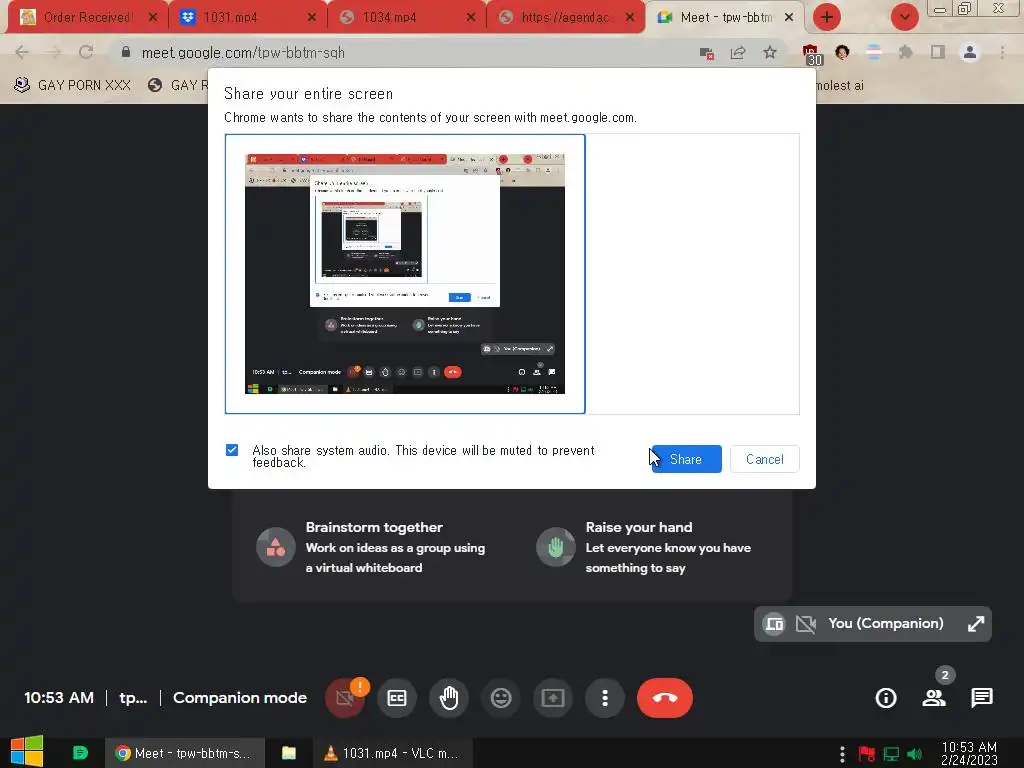Click the red flag tray icon

[867, 754]
